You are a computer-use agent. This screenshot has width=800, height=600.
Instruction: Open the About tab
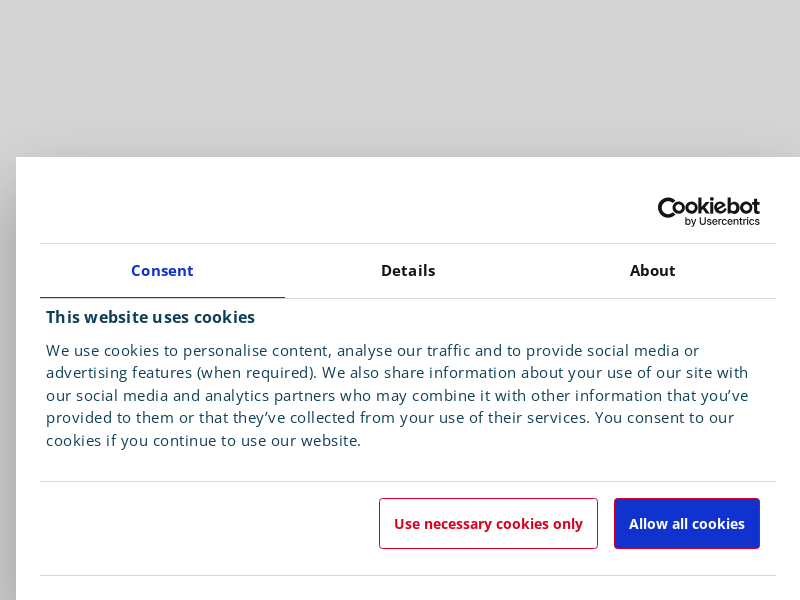pyautogui.click(x=652, y=271)
